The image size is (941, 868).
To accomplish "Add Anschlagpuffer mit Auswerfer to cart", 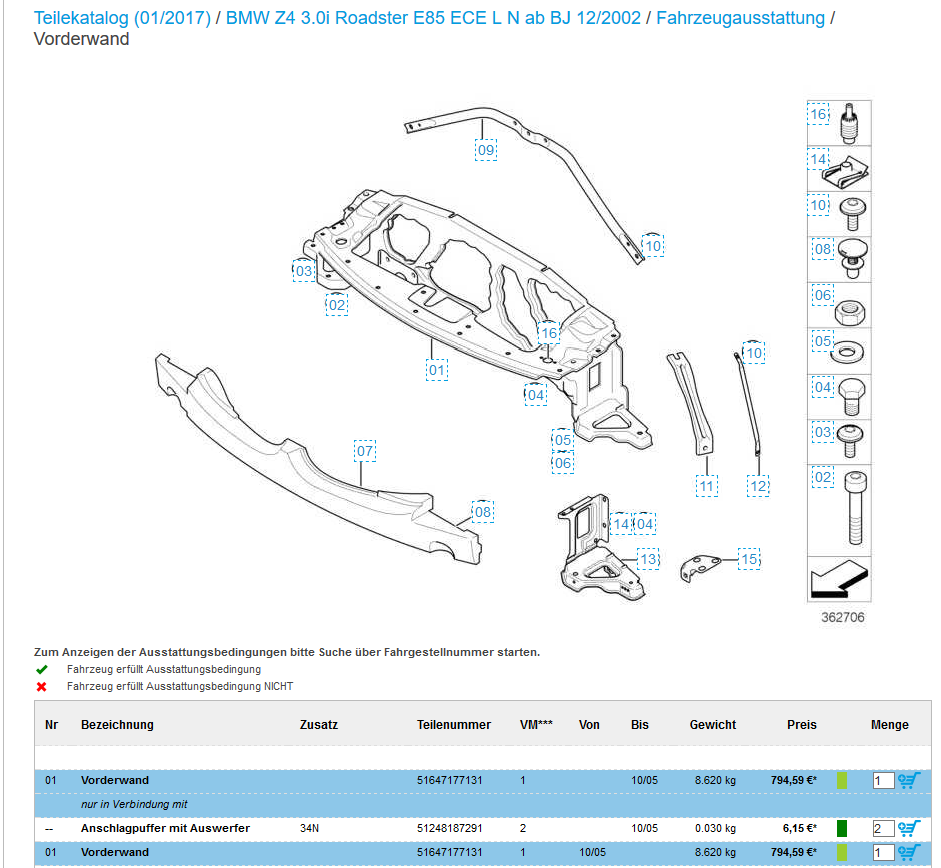I will coord(909,828).
